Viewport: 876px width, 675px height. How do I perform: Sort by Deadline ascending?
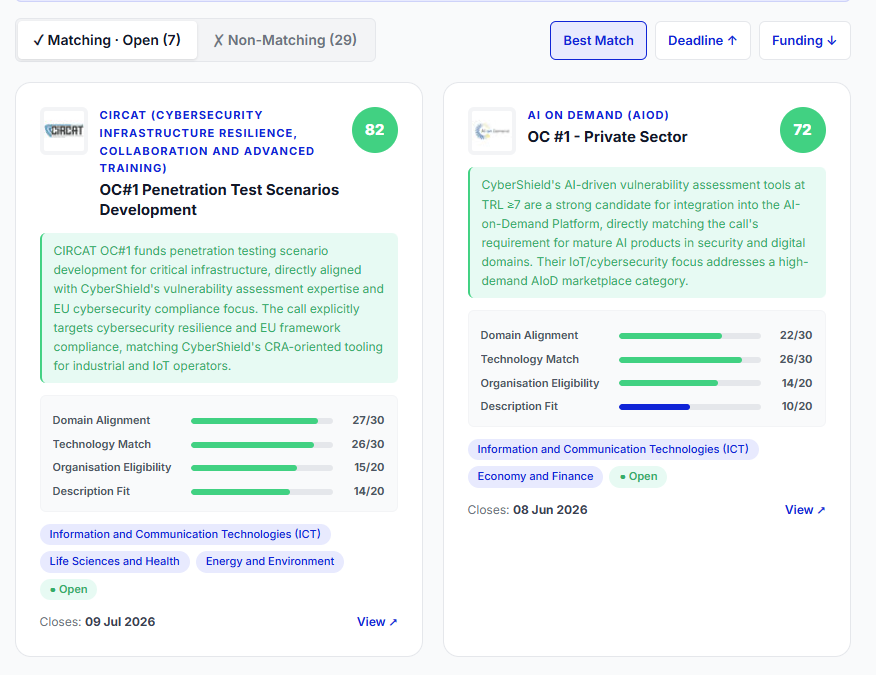tap(703, 41)
